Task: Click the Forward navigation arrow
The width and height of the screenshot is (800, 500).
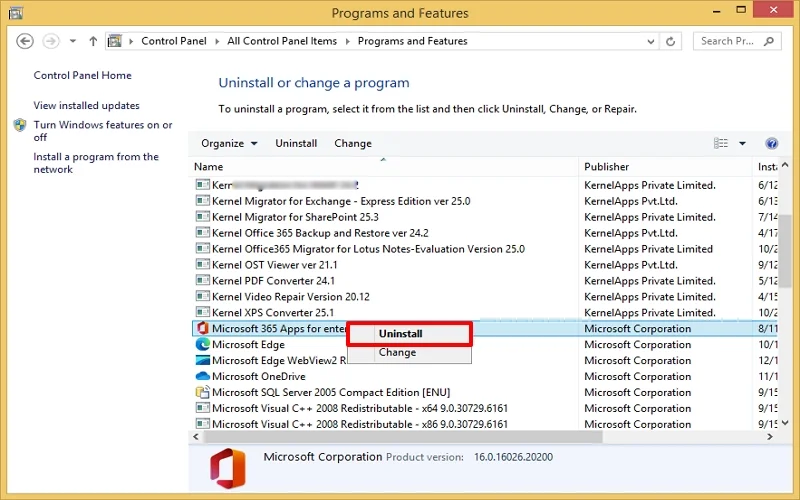Action: point(51,41)
